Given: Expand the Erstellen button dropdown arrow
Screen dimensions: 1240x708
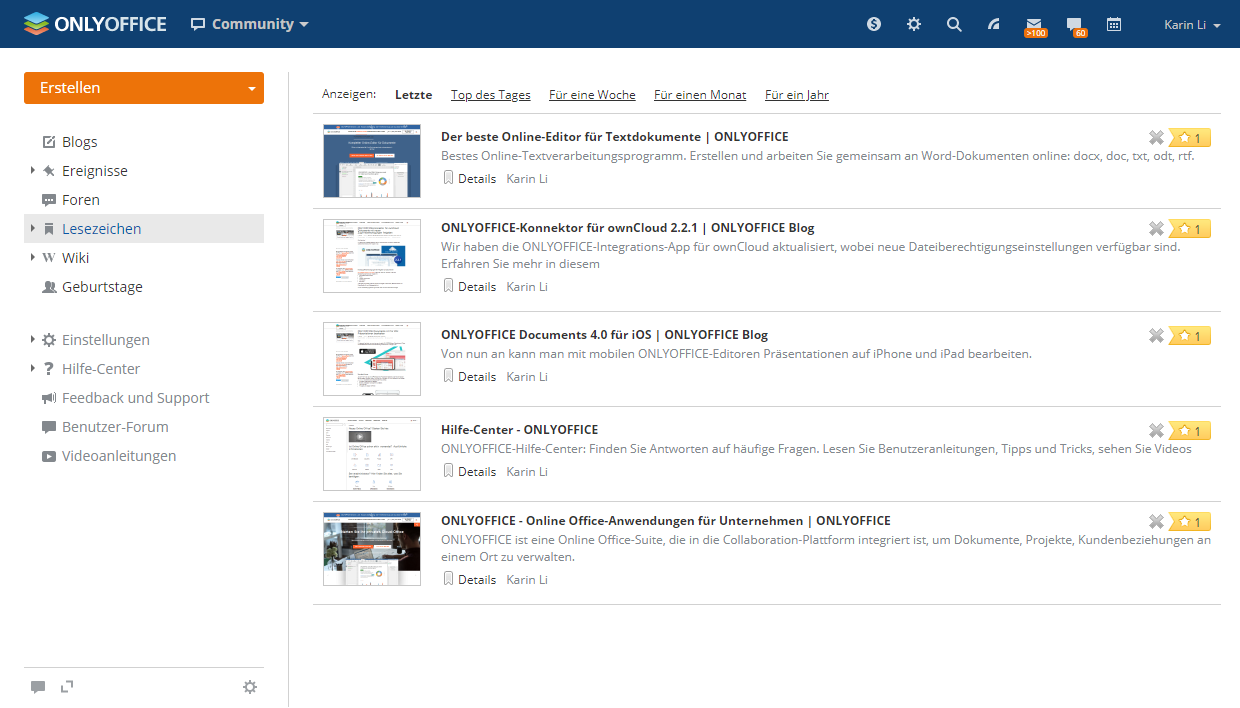Looking at the screenshot, I should [251, 88].
